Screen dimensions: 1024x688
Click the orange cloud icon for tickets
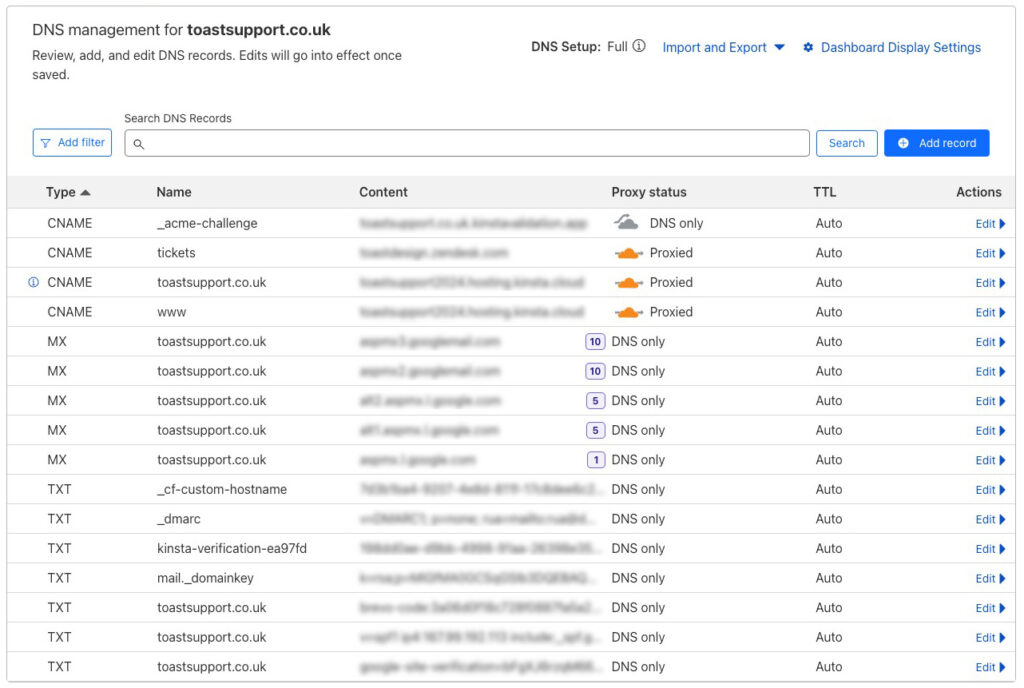tap(628, 253)
